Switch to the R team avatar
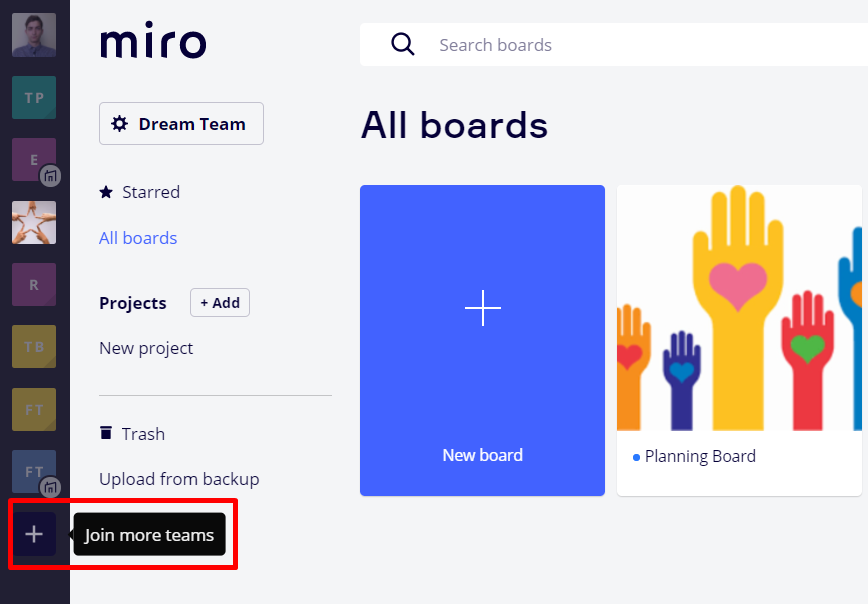This screenshot has height=604, width=868. [34, 285]
